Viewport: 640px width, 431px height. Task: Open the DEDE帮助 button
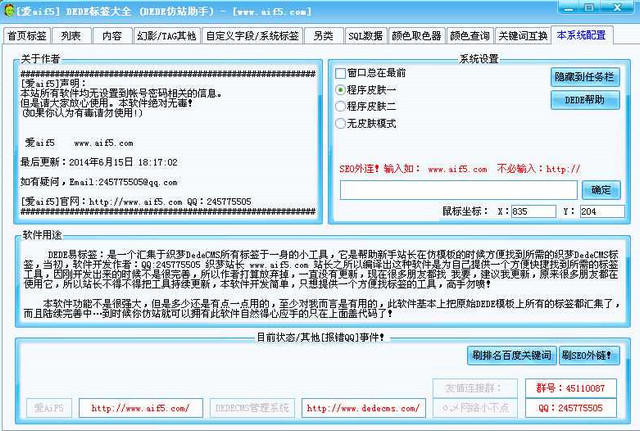tap(585, 100)
